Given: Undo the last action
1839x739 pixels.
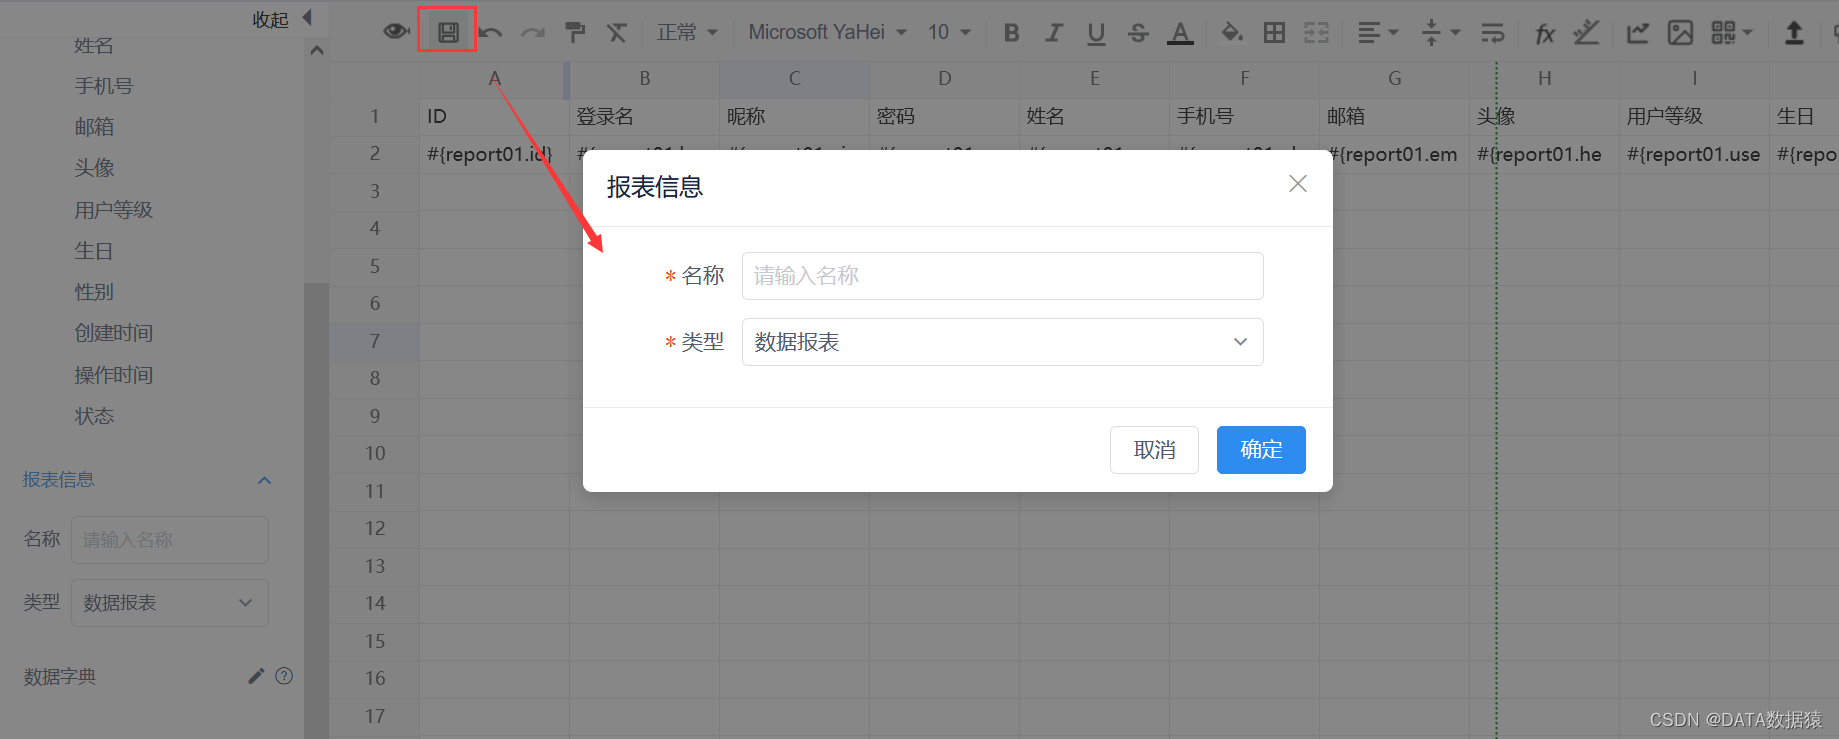Looking at the screenshot, I should 490,33.
